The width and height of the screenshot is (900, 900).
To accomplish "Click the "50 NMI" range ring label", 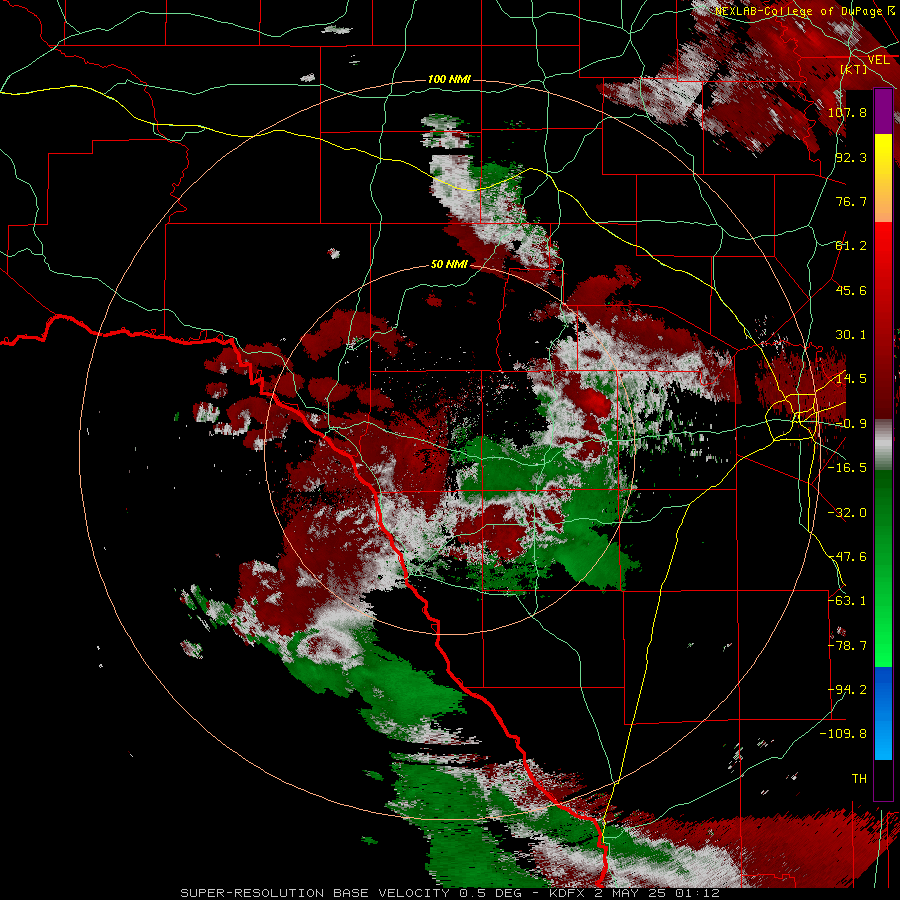I will point(449,264).
